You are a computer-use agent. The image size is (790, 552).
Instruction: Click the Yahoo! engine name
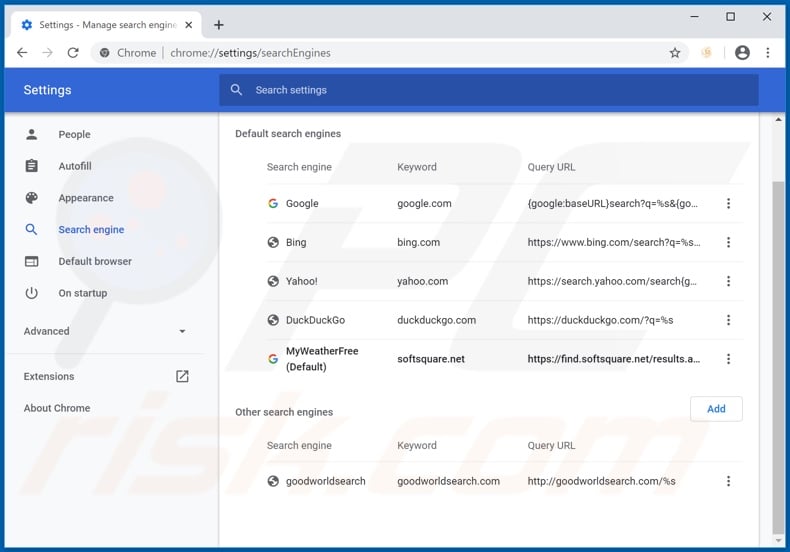coord(301,281)
